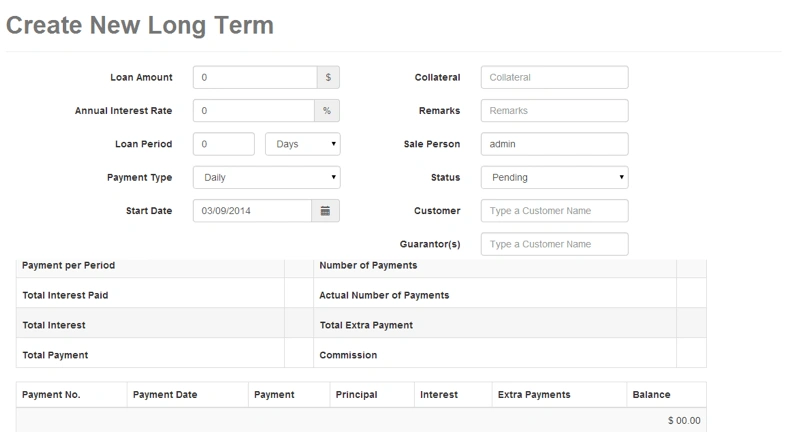Click the dollar sign addon beside Loan Amount
This screenshot has height=432, width=786.
pyautogui.click(x=328, y=77)
